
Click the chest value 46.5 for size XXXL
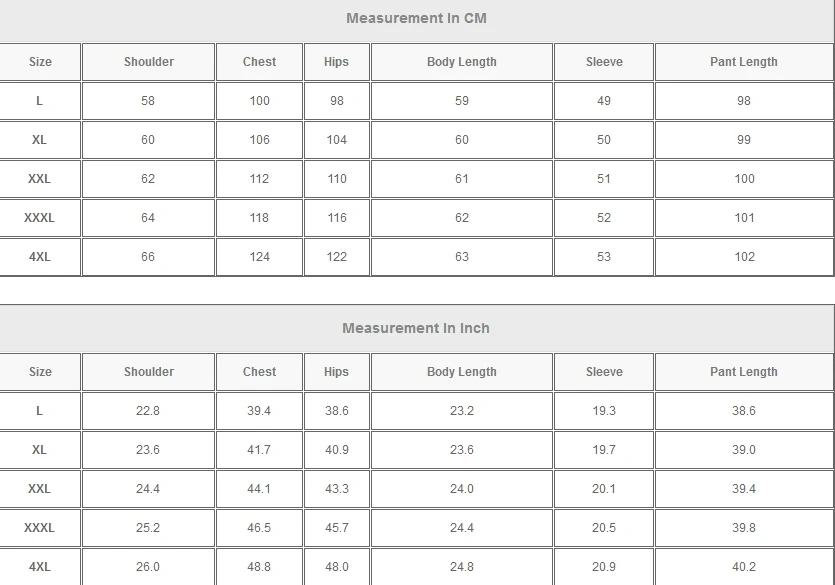pyautogui.click(x=259, y=528)
